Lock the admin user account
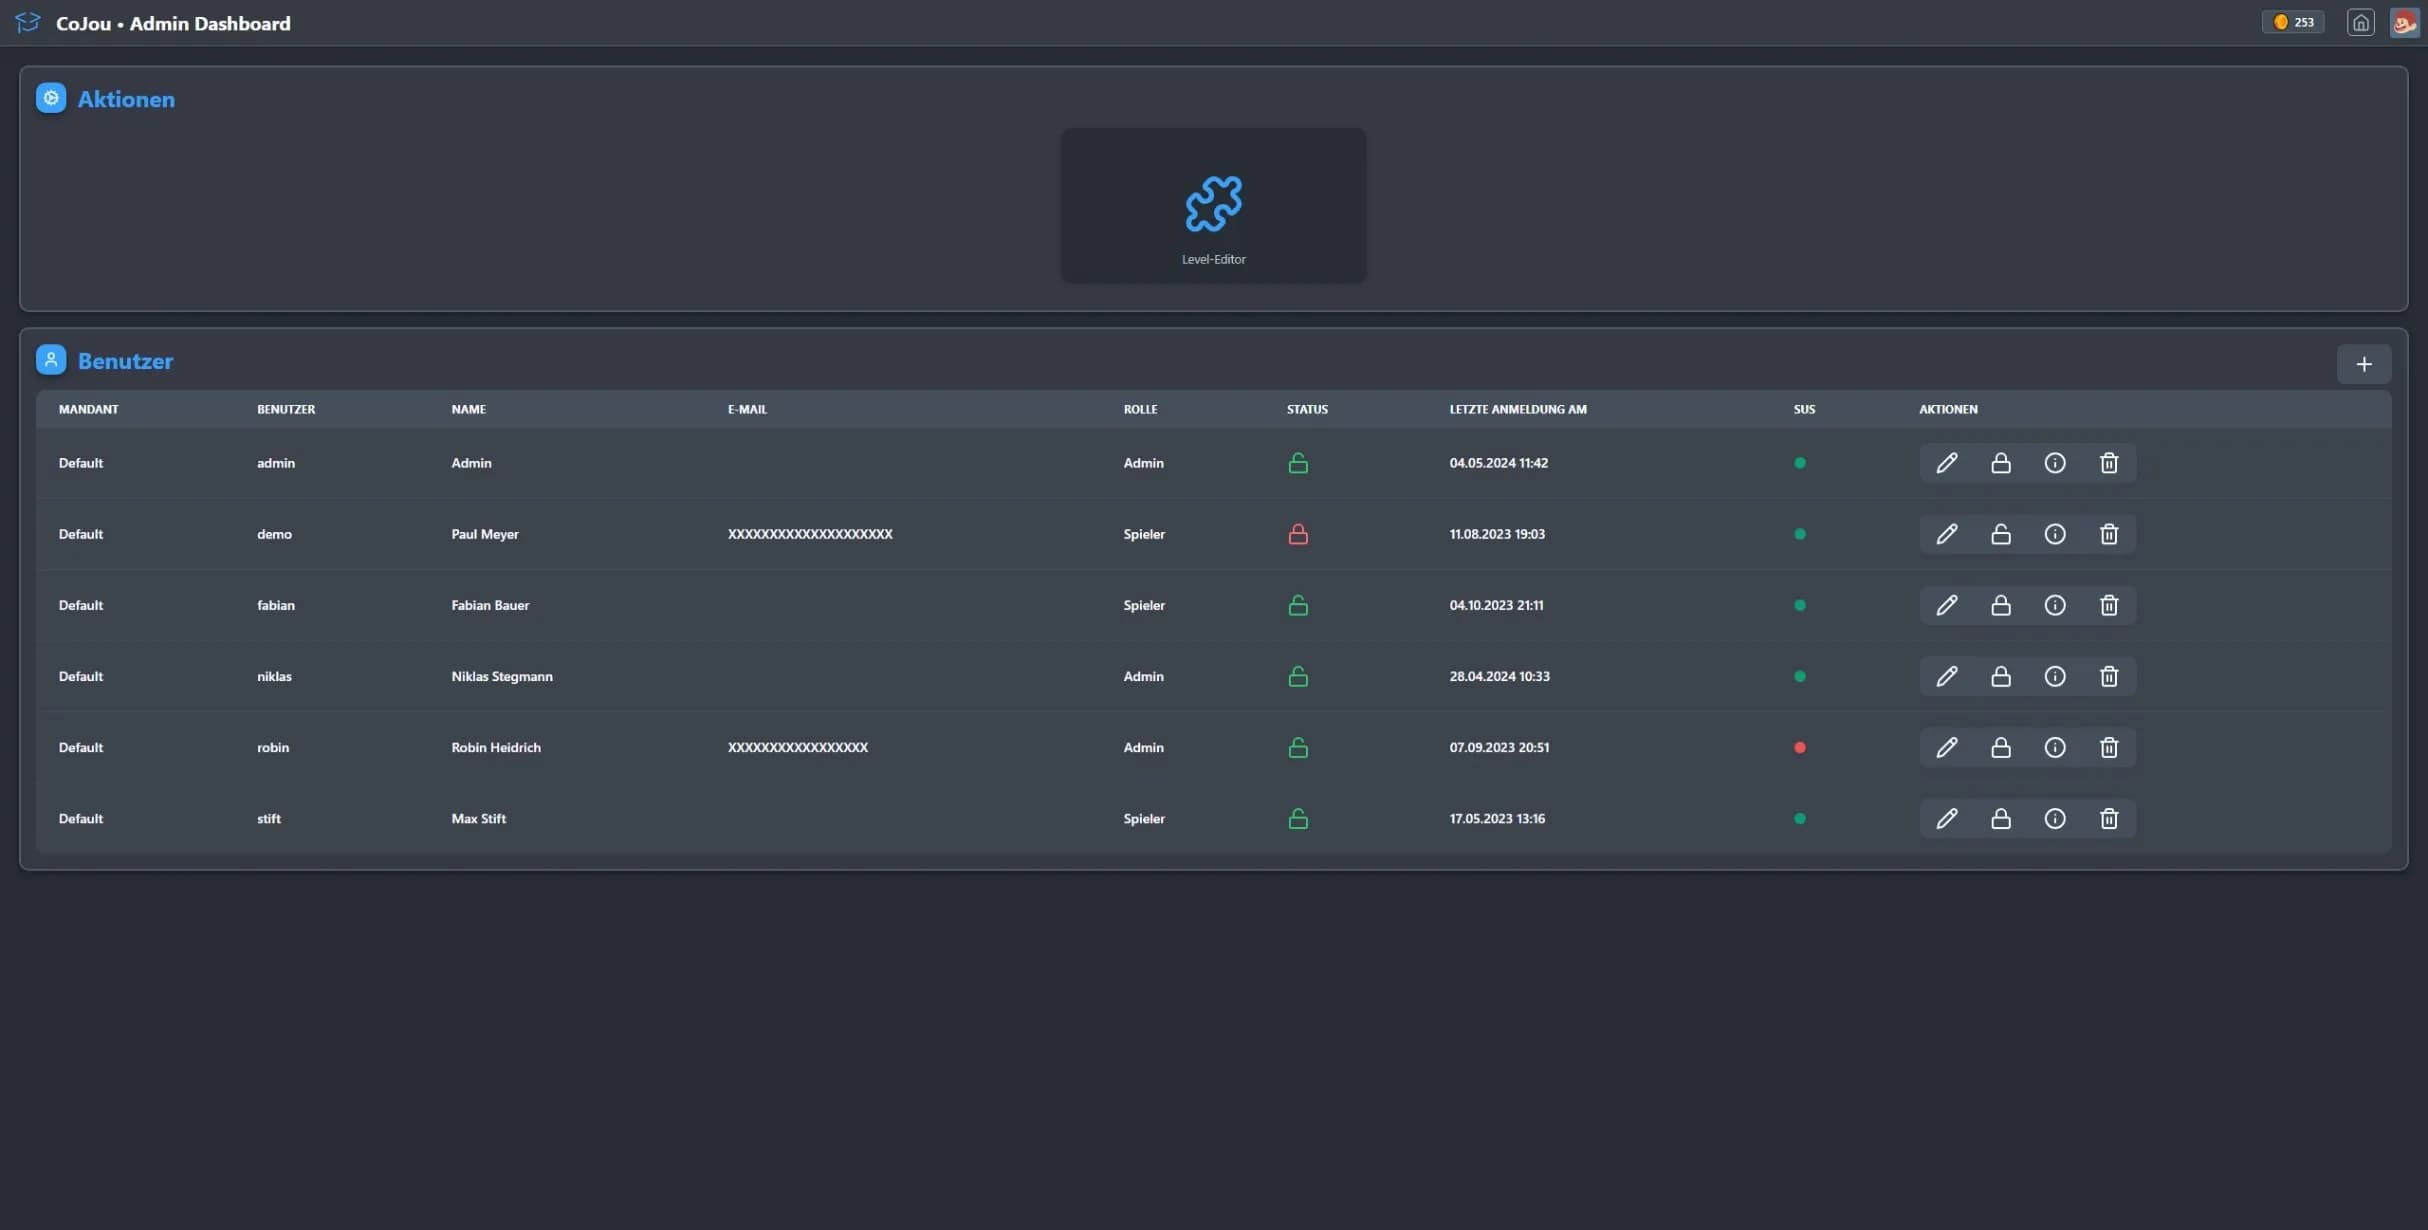 pos(2000,463)
